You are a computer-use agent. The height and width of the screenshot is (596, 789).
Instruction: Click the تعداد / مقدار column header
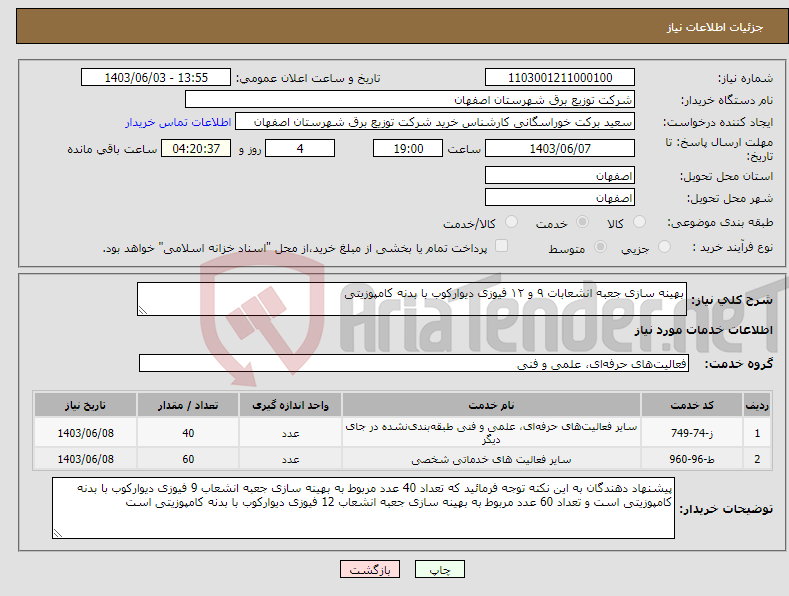point(188,405)
